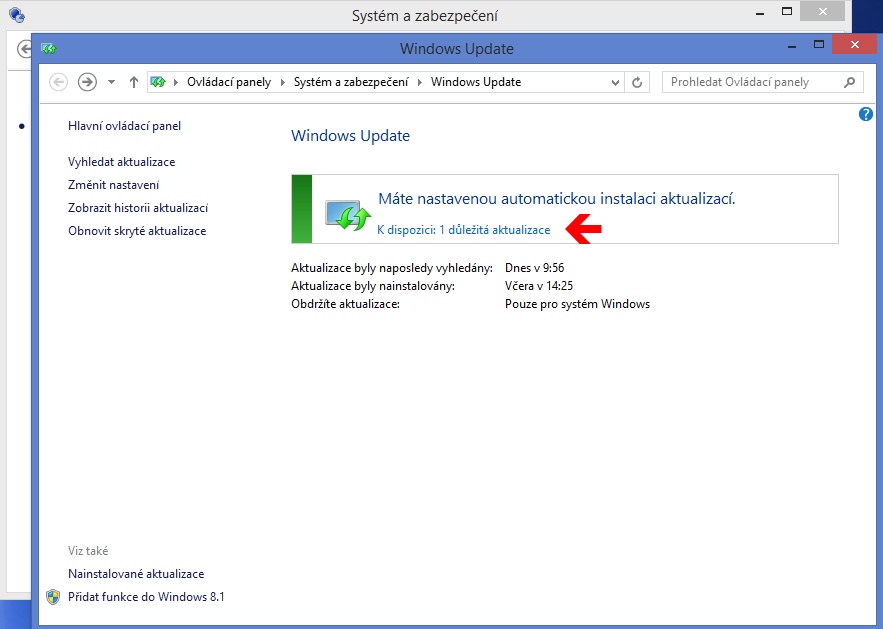
Task: Open Zobrazit historii aktualizací link
Action: 137,208
